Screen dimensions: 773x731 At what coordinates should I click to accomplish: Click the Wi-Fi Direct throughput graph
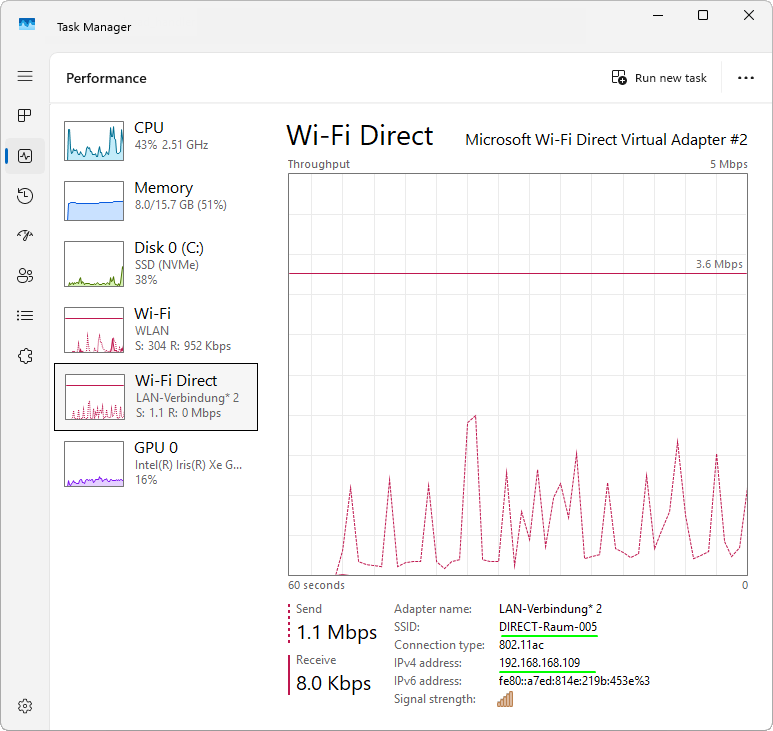click(518, 374)
